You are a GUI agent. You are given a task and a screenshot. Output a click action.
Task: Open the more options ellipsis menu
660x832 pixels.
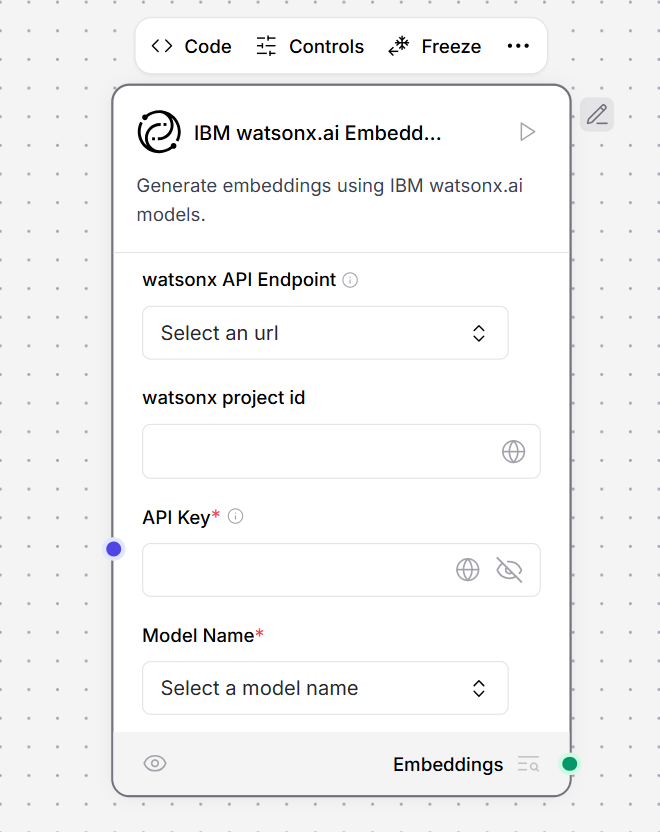point(518,45)
